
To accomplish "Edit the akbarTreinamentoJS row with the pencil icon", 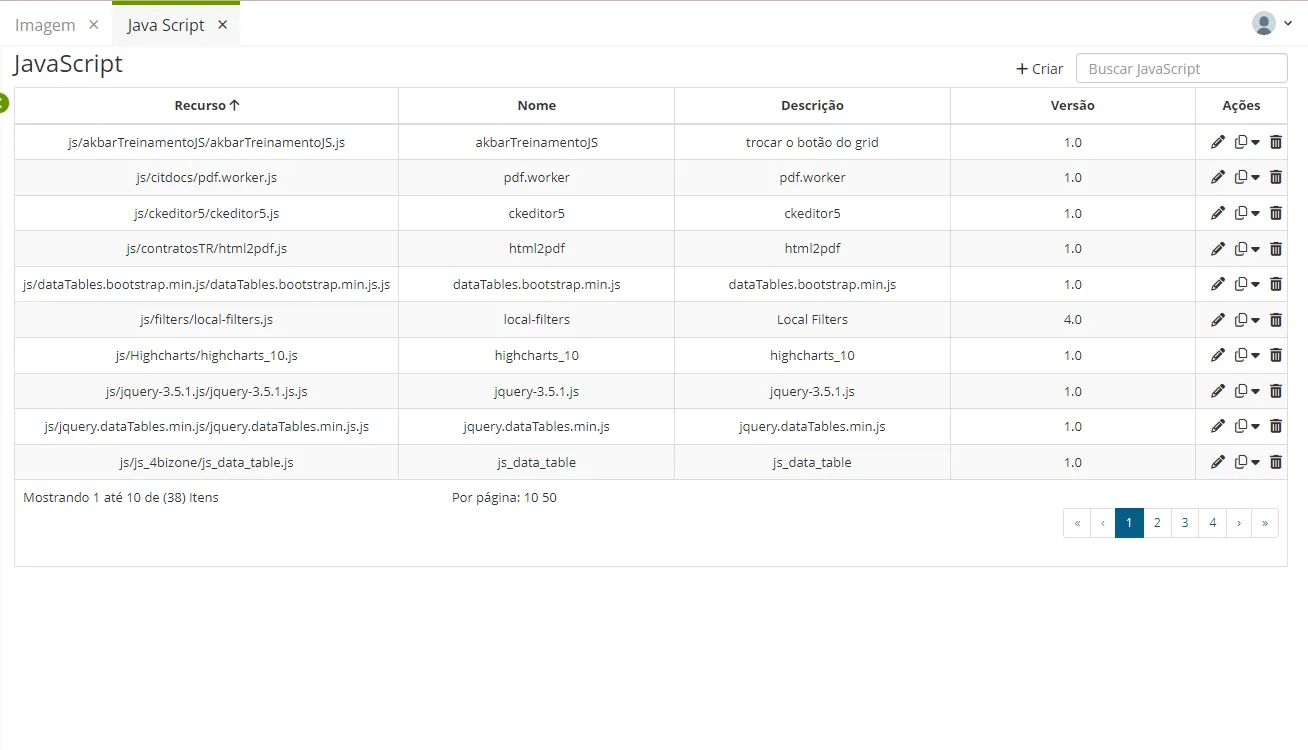I will (x=1217, y=142).
